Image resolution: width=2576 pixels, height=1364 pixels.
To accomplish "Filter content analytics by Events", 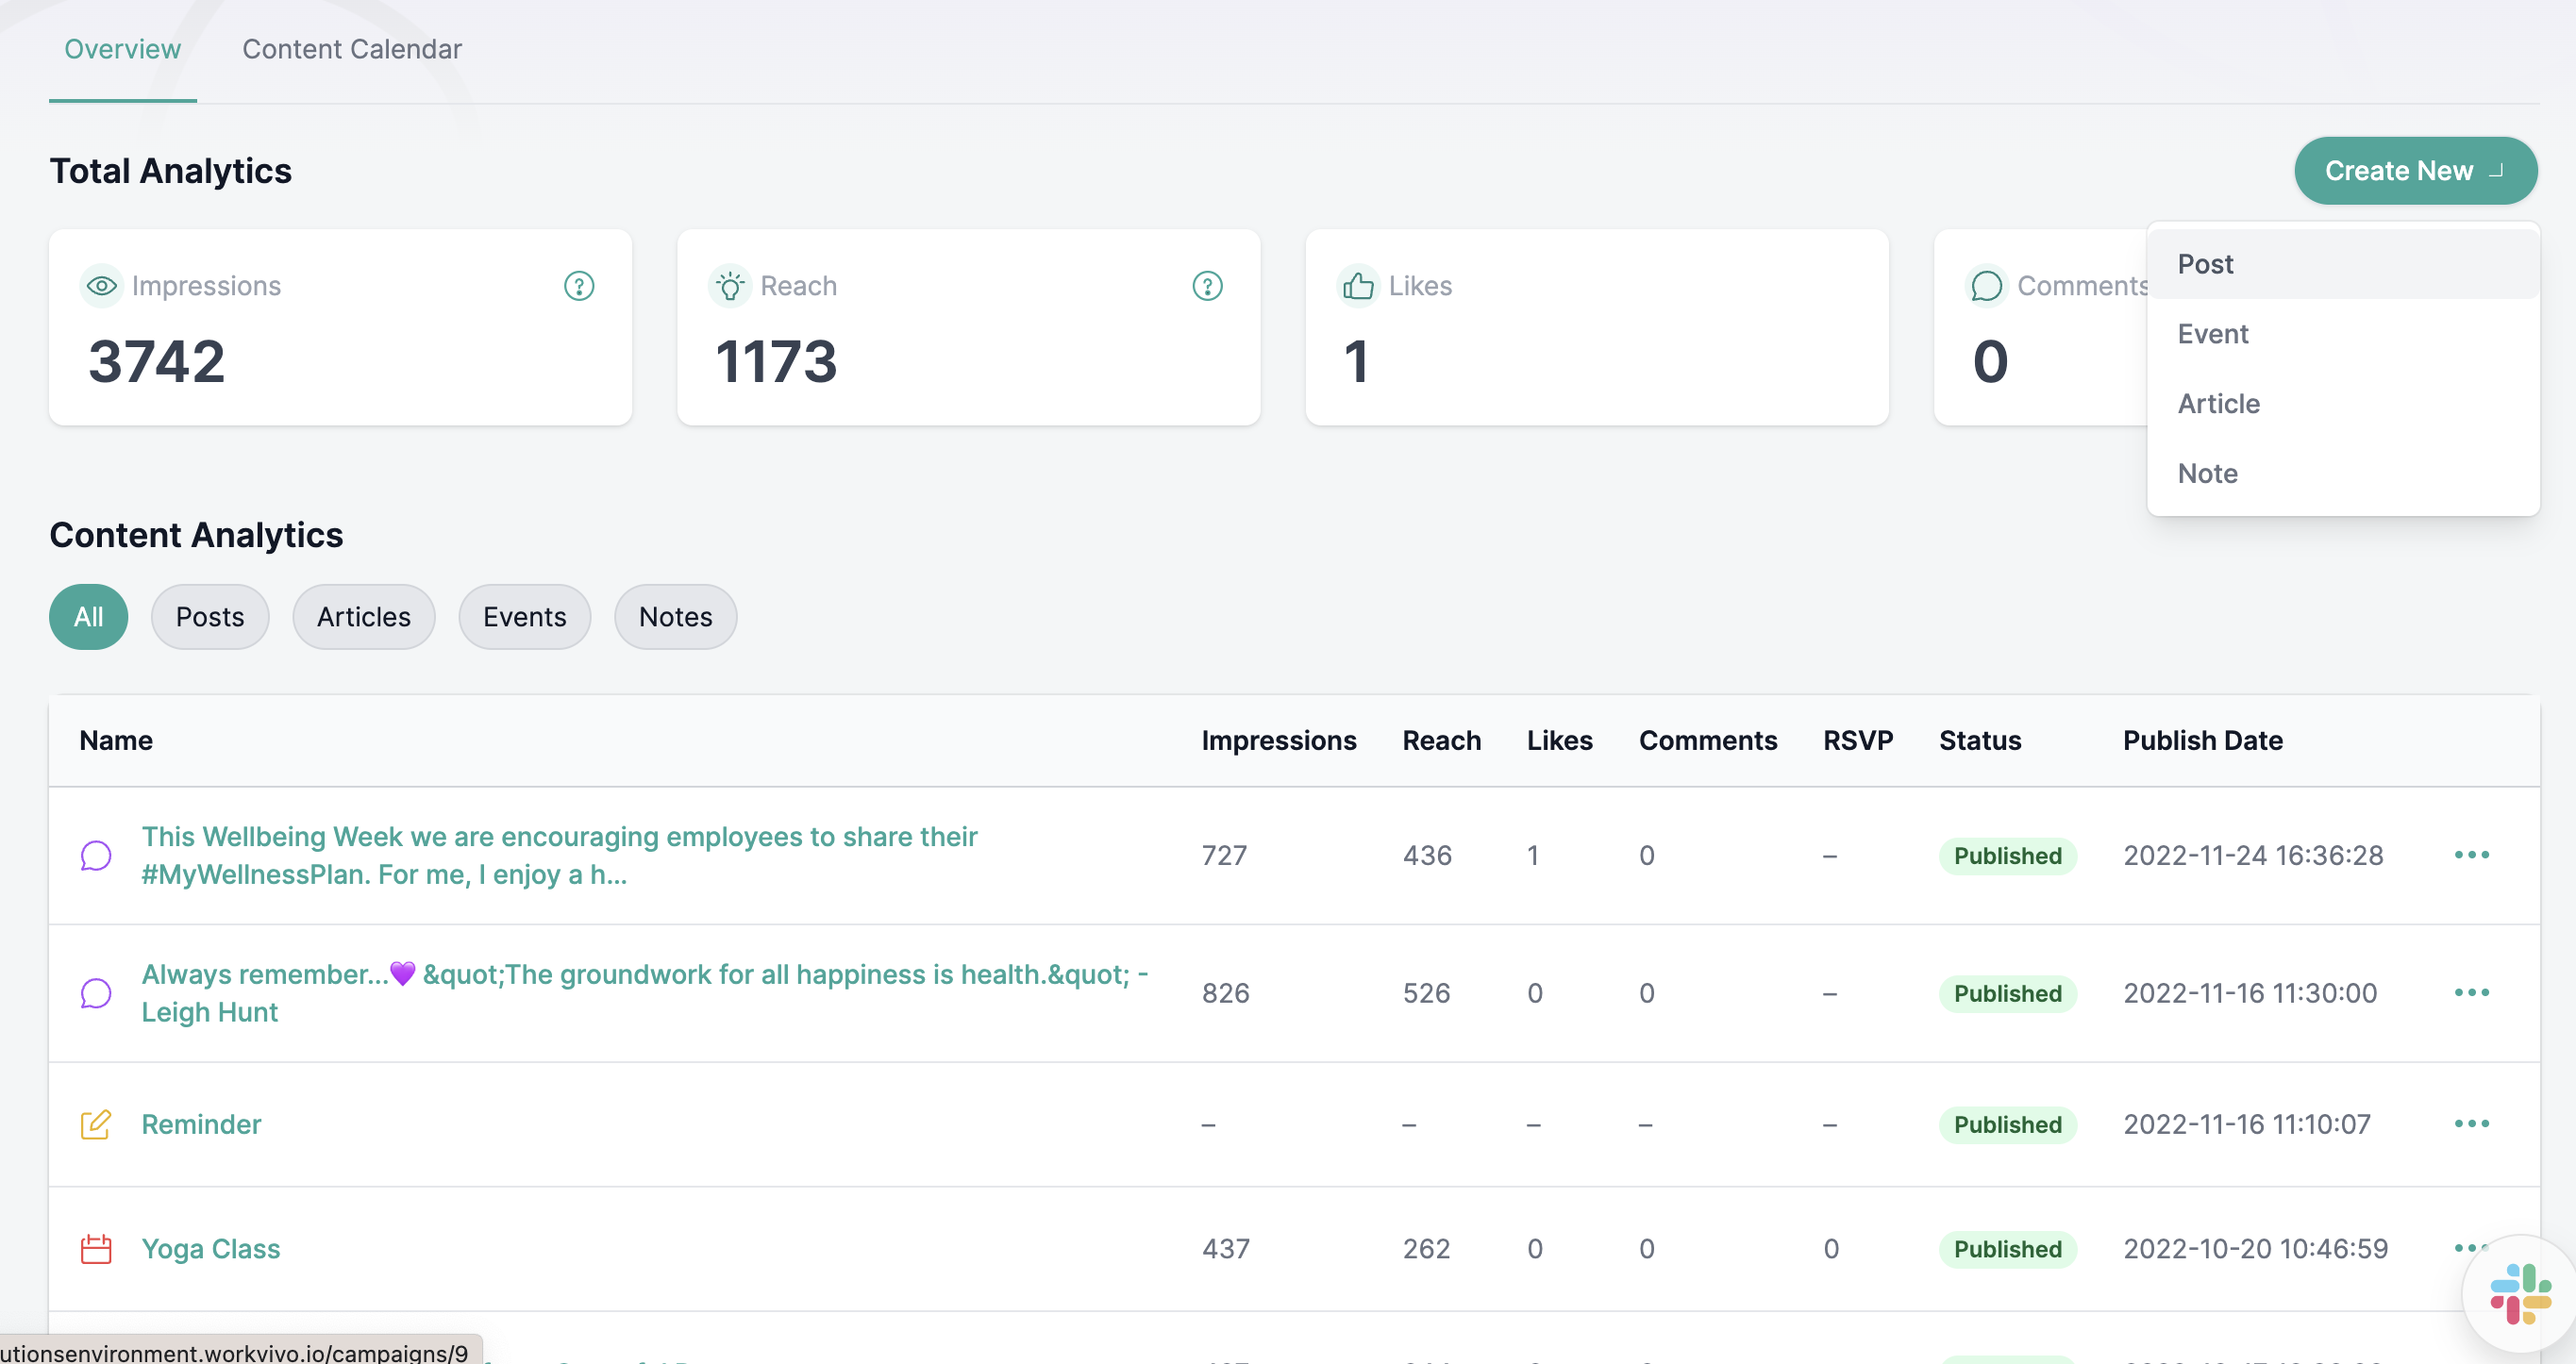I will (x=525, y=617).
